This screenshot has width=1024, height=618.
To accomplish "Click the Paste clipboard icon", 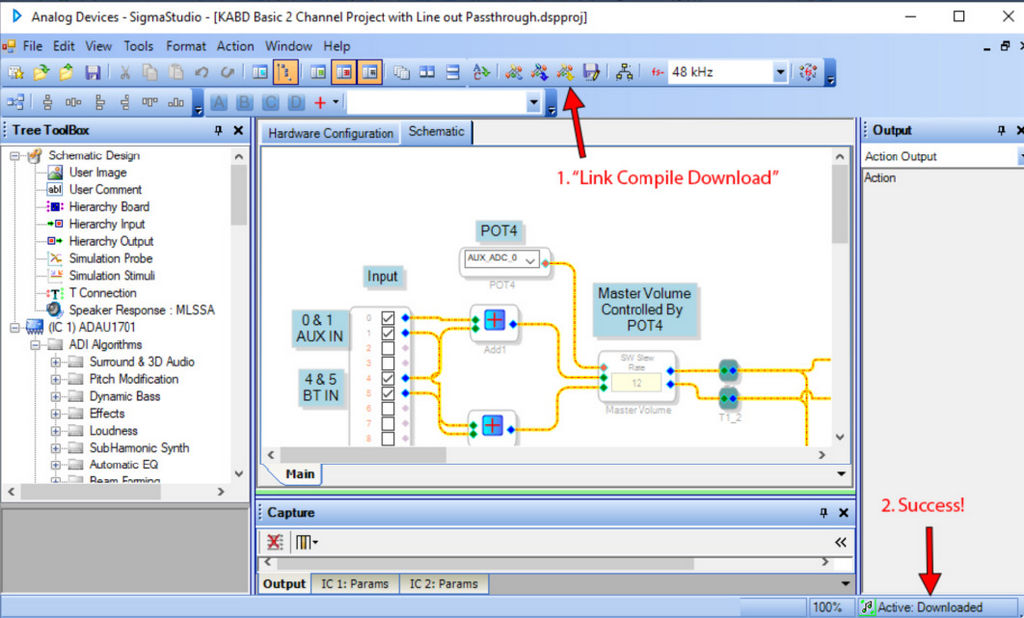I will pos(176,72).
